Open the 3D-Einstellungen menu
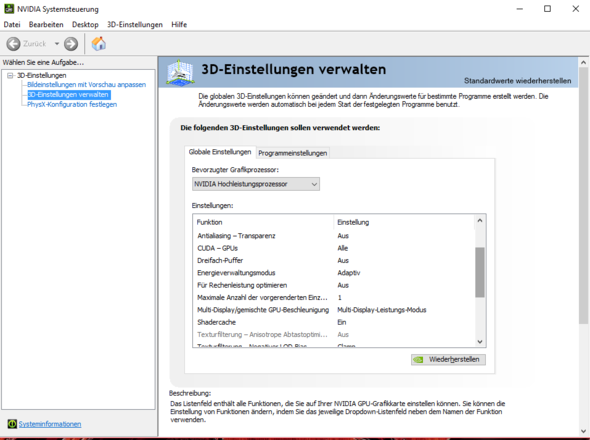Viewport: 590px width, 440px height. (x=135, y=24)
